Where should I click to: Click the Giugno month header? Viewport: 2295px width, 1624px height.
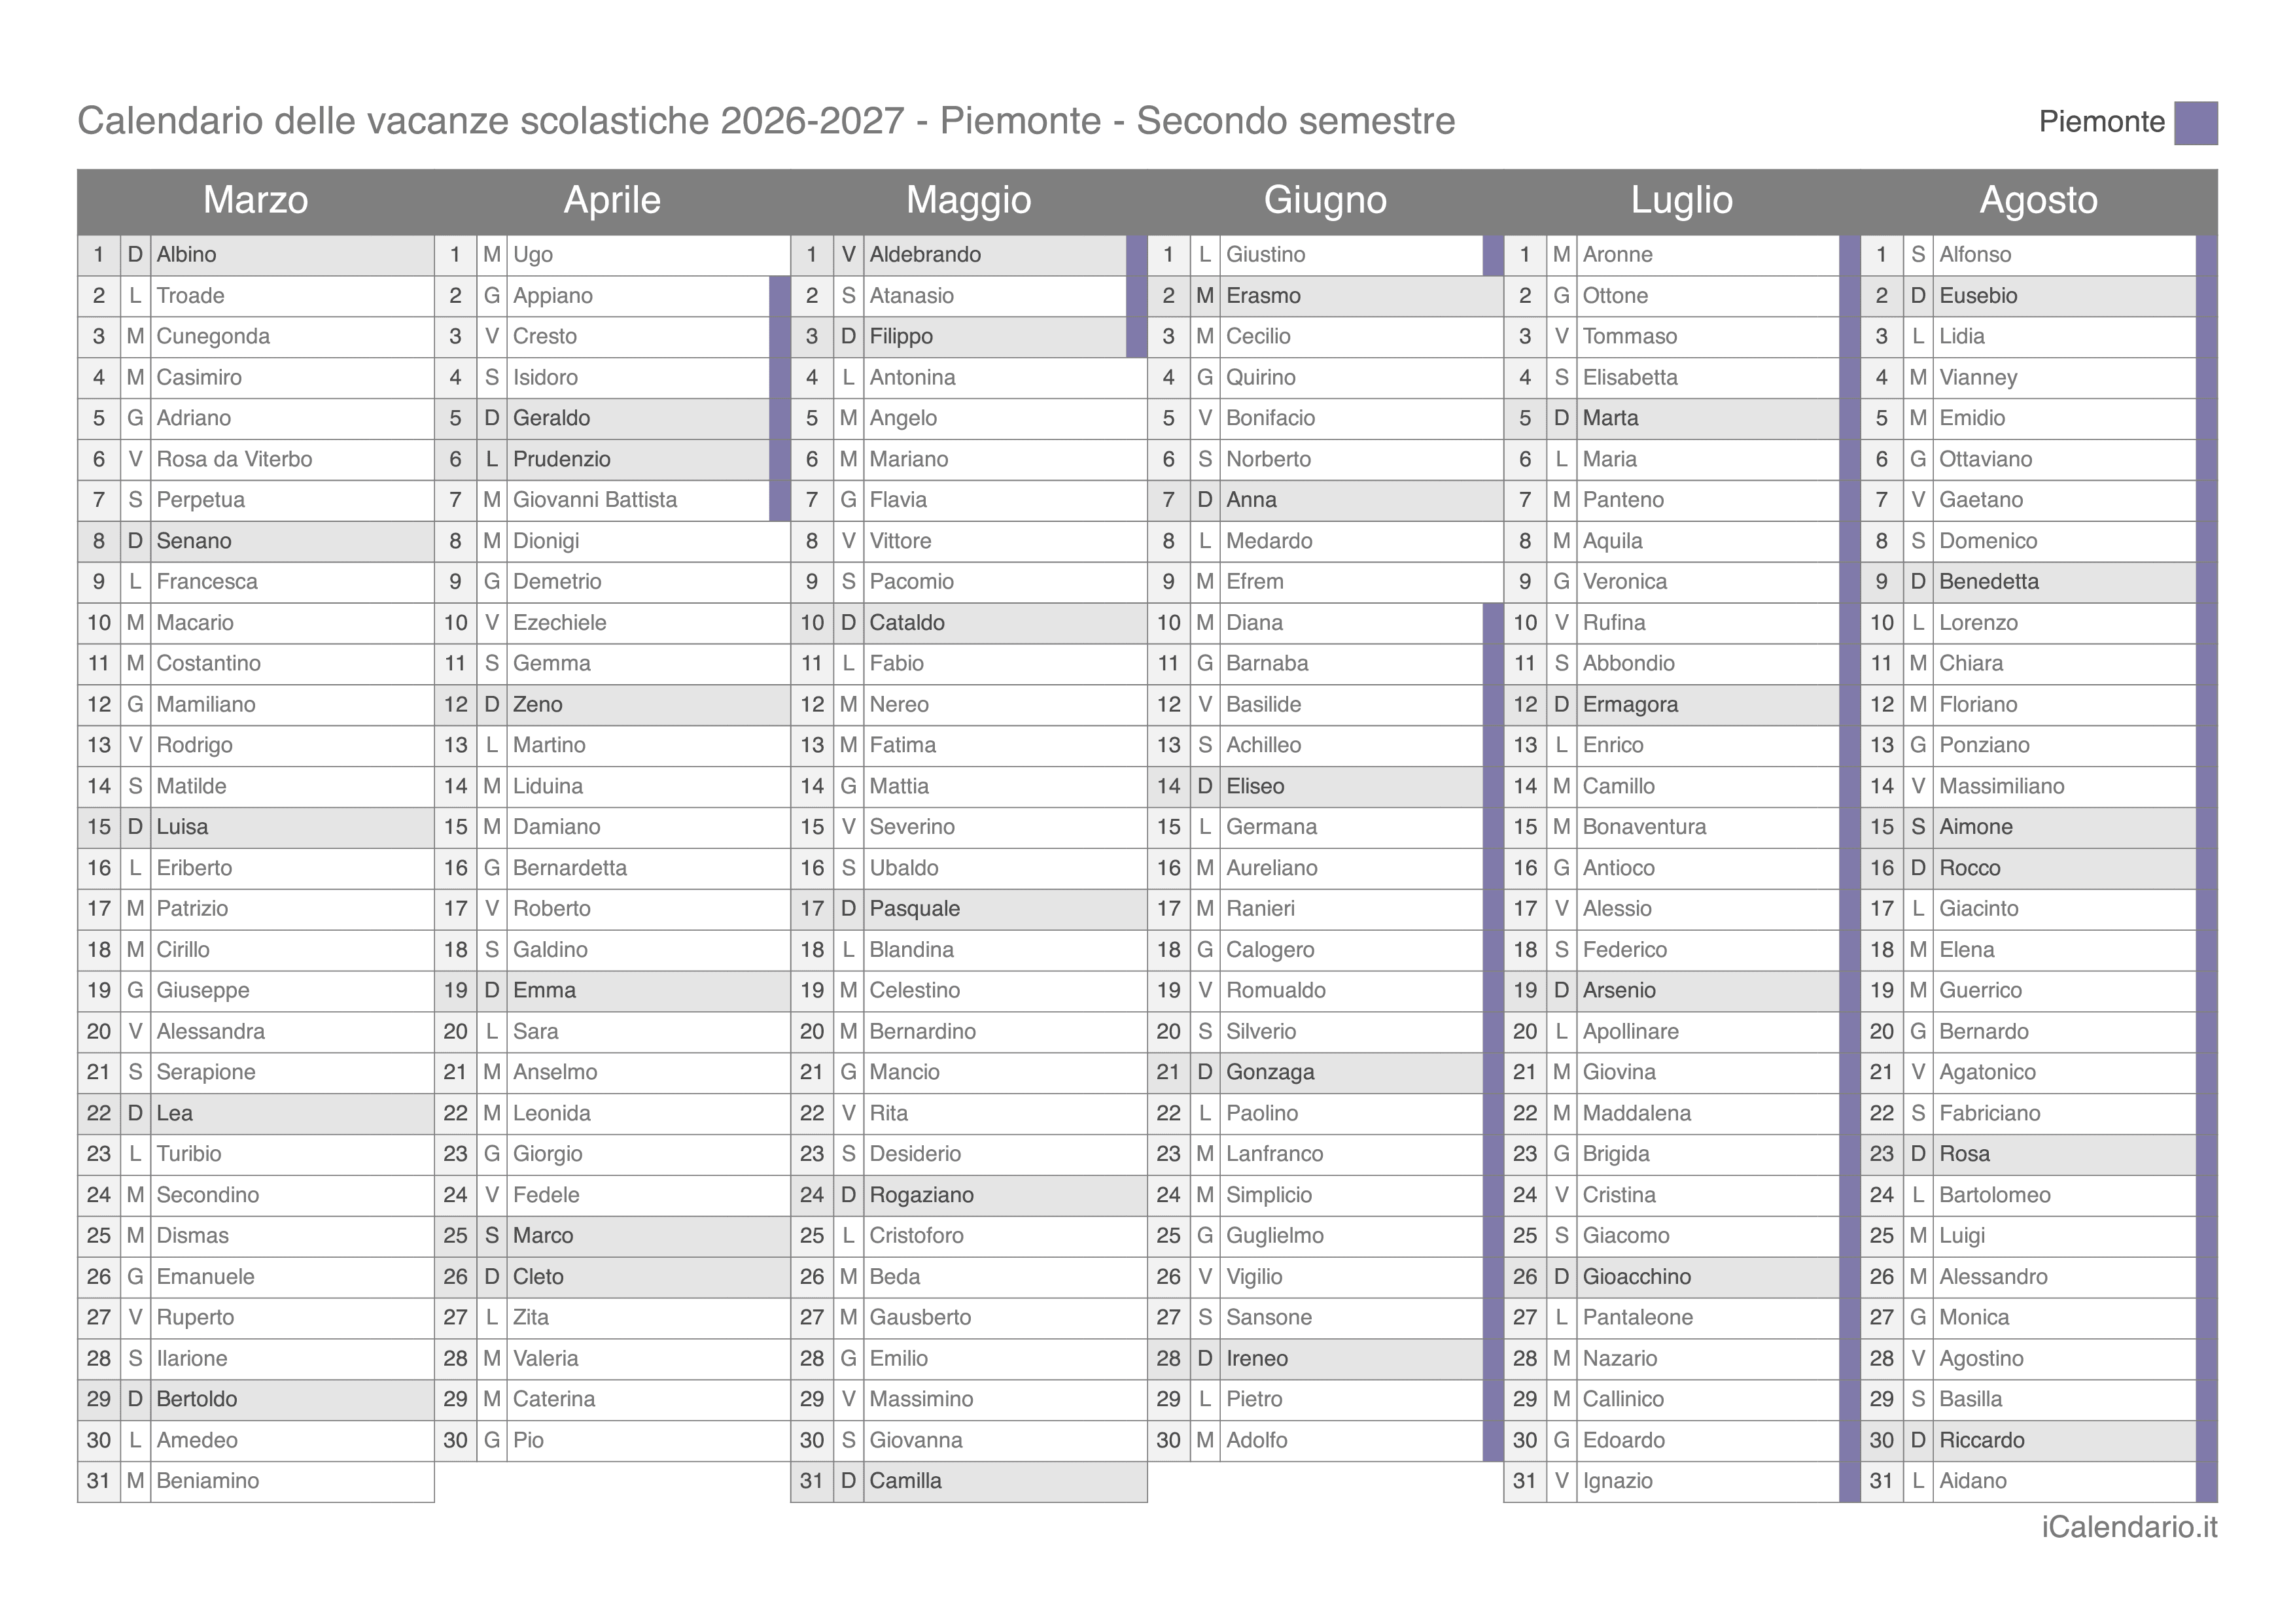click(1325, 200)
